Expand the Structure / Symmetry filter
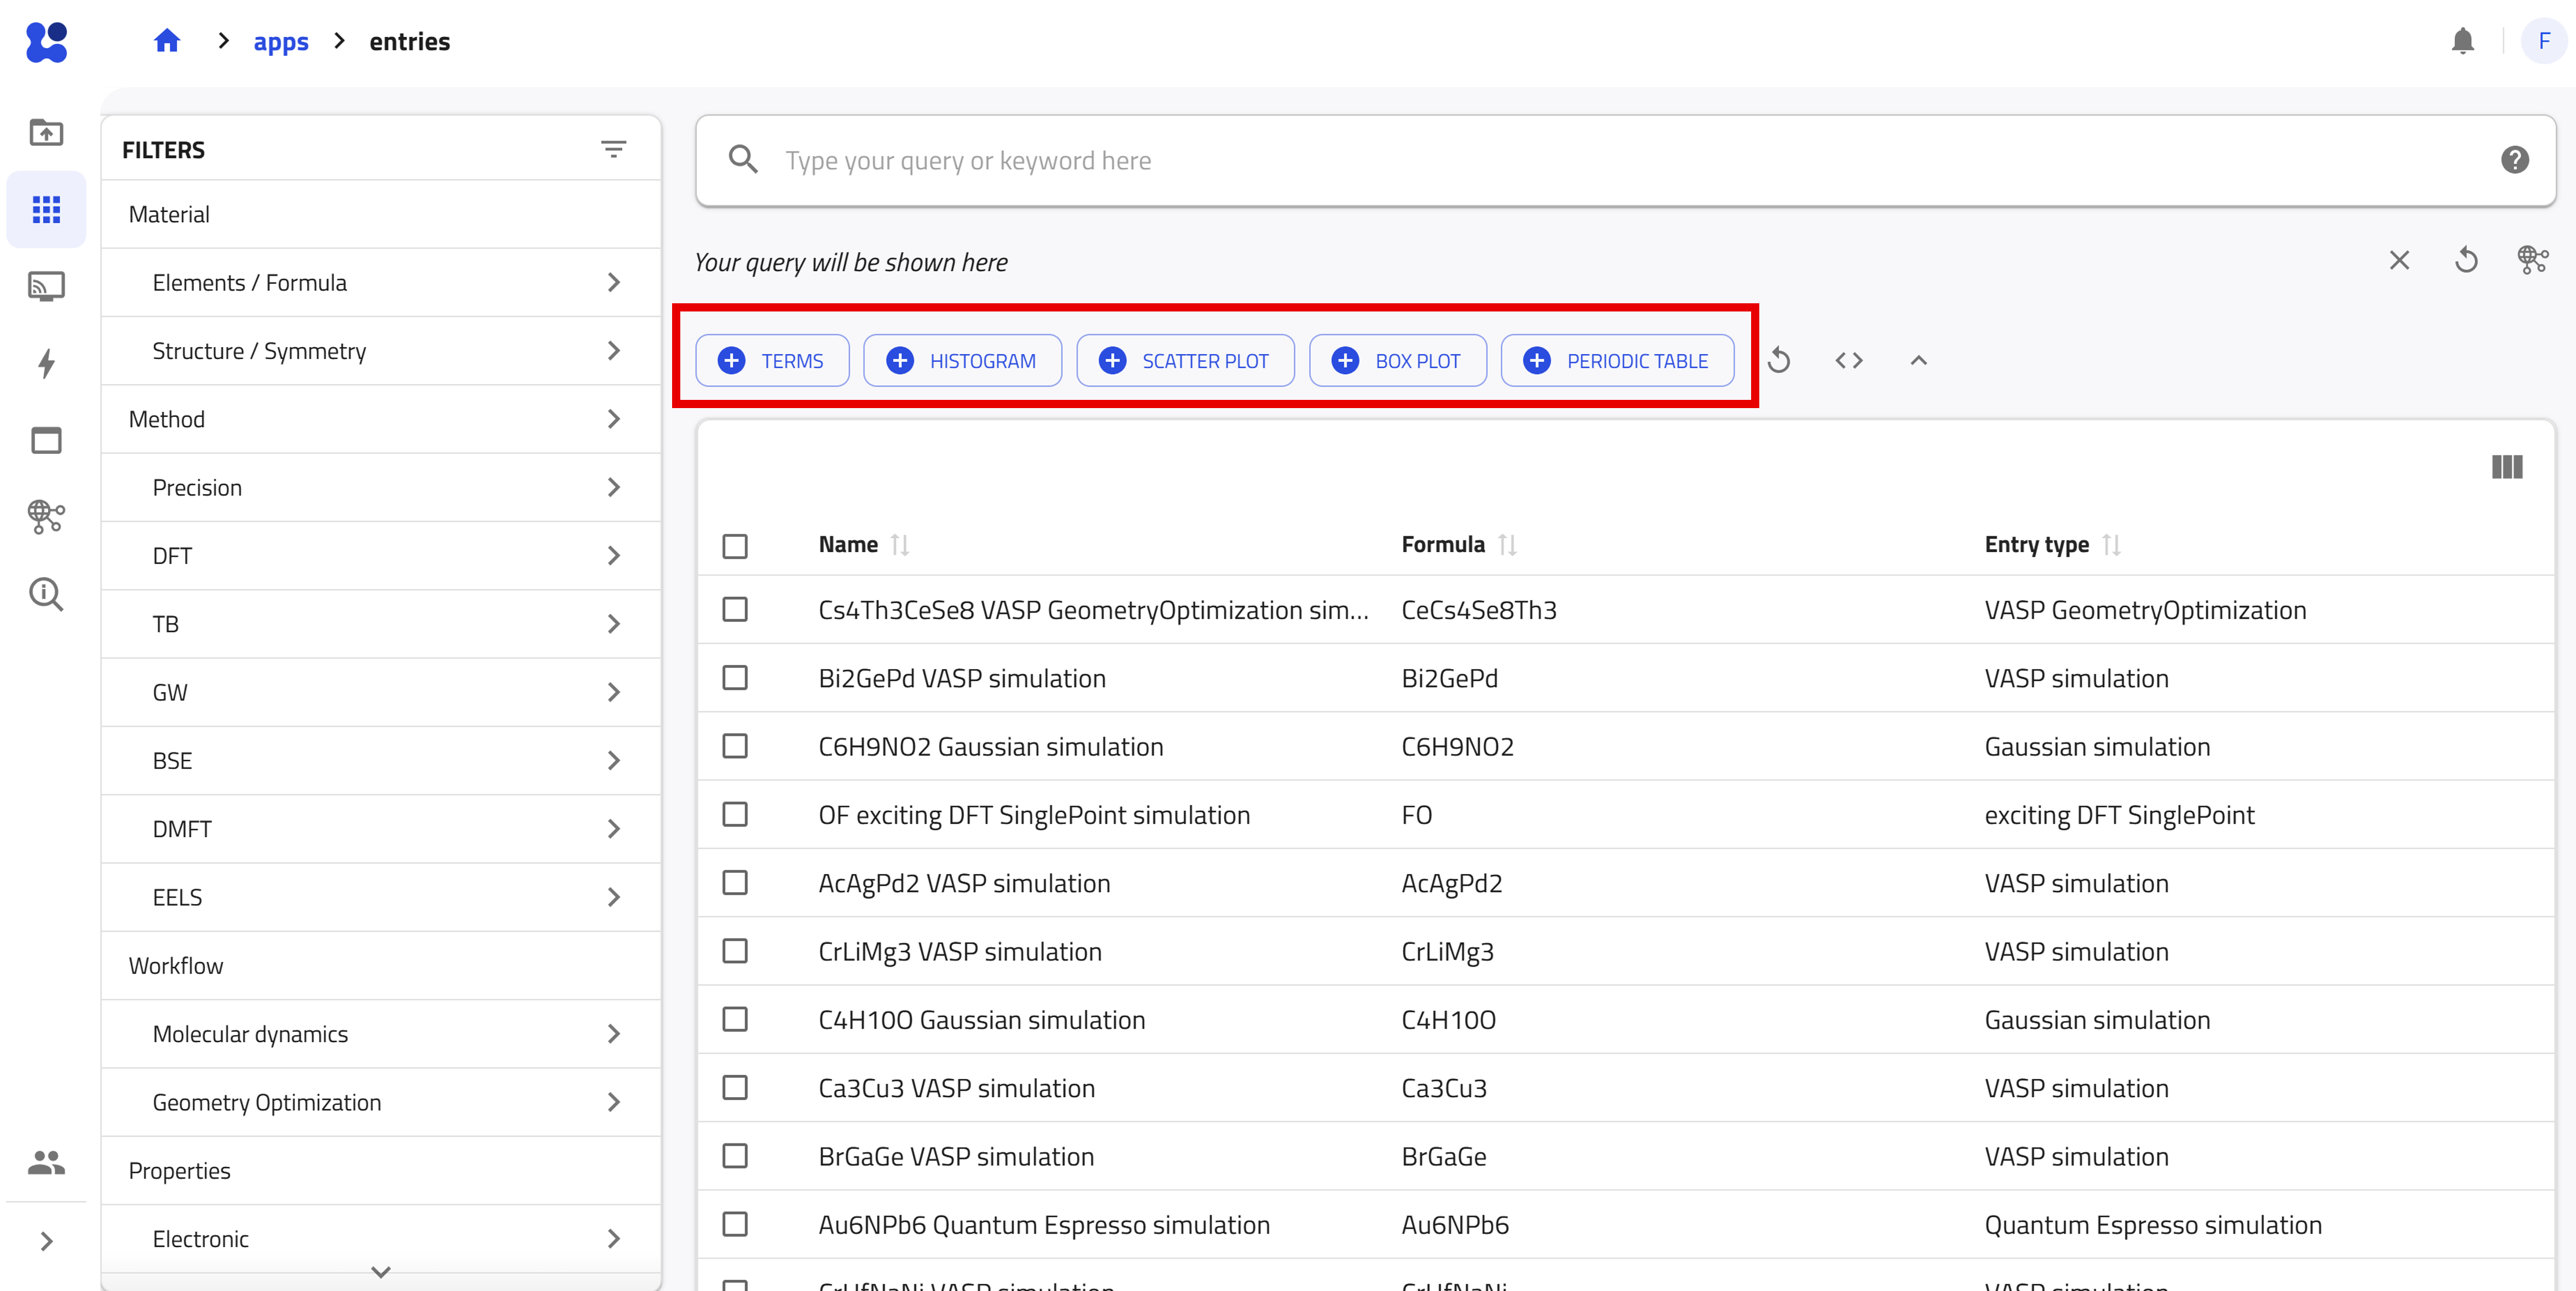 tap(381, 351)
